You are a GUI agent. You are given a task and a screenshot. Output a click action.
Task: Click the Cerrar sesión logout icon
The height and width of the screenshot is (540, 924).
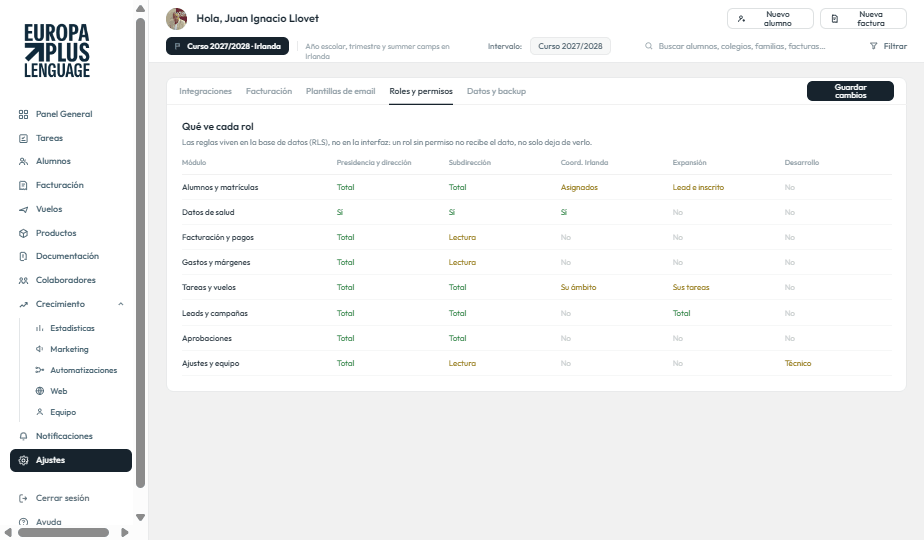[x=24, y=498]
